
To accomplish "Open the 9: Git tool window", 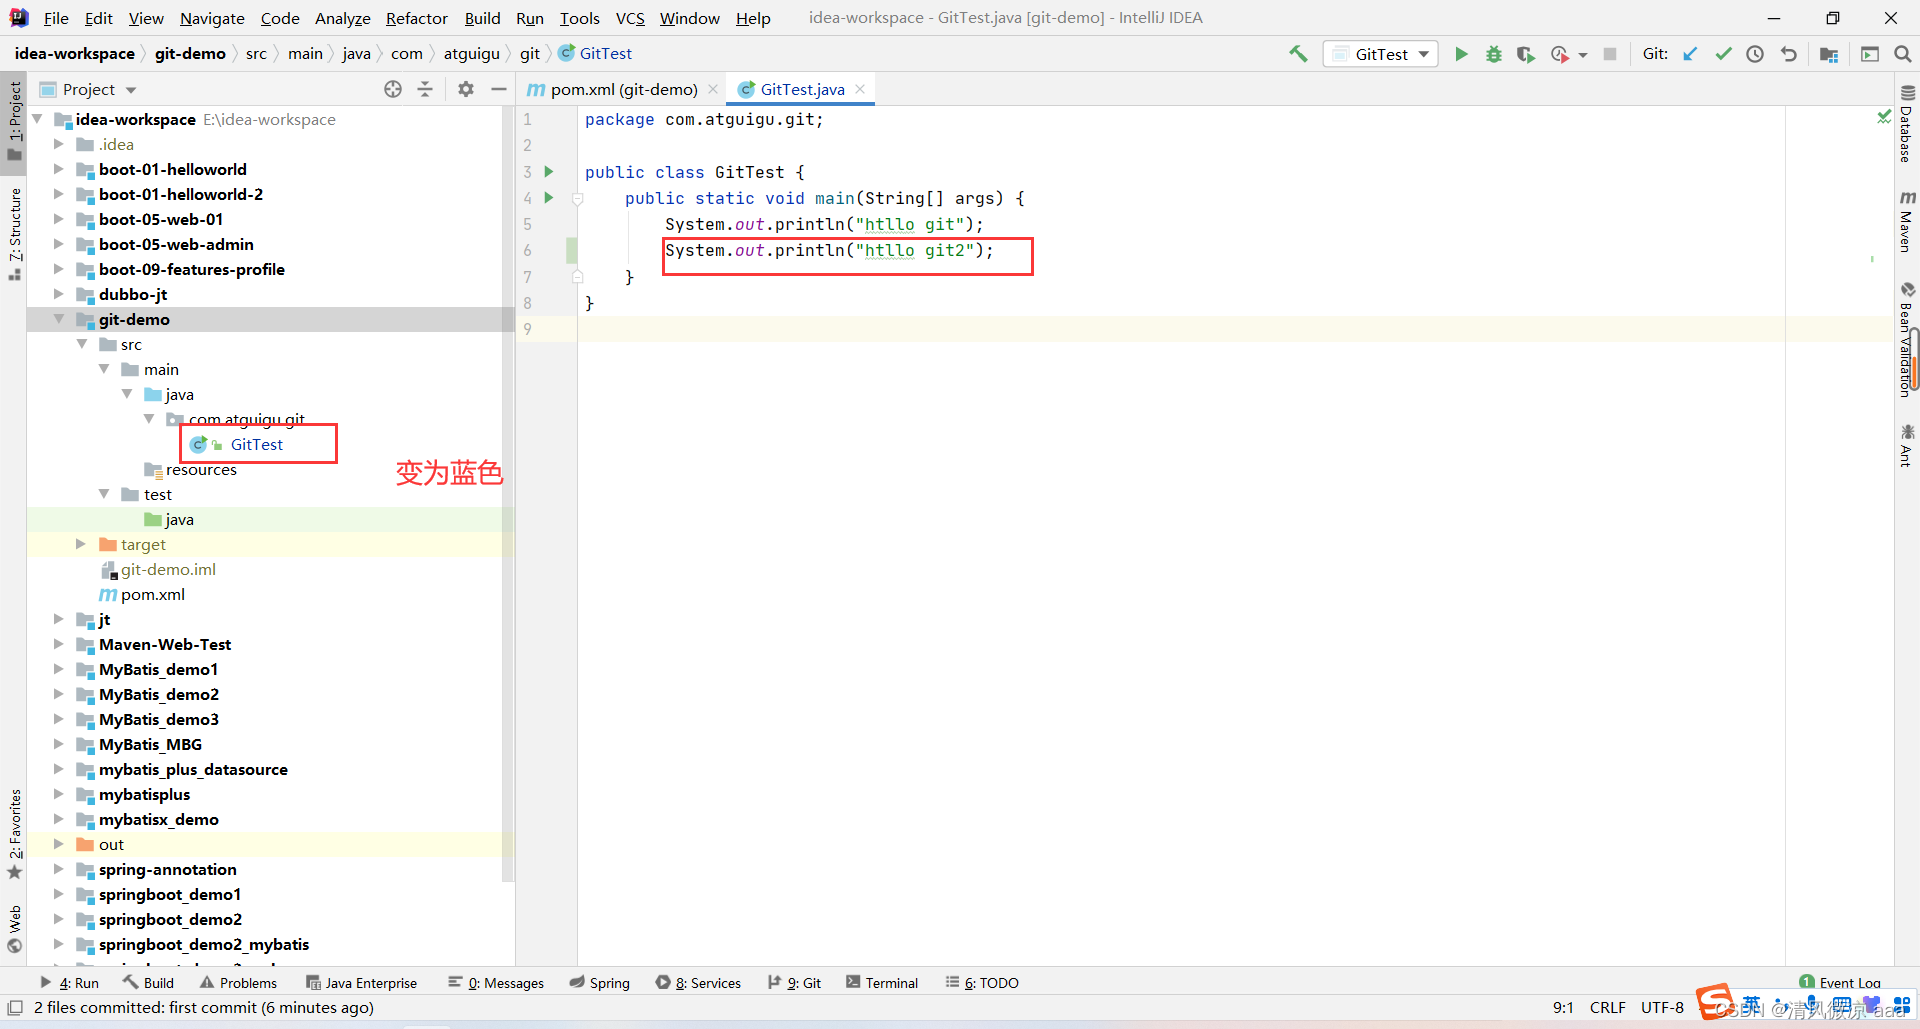I will pos(794,983).
